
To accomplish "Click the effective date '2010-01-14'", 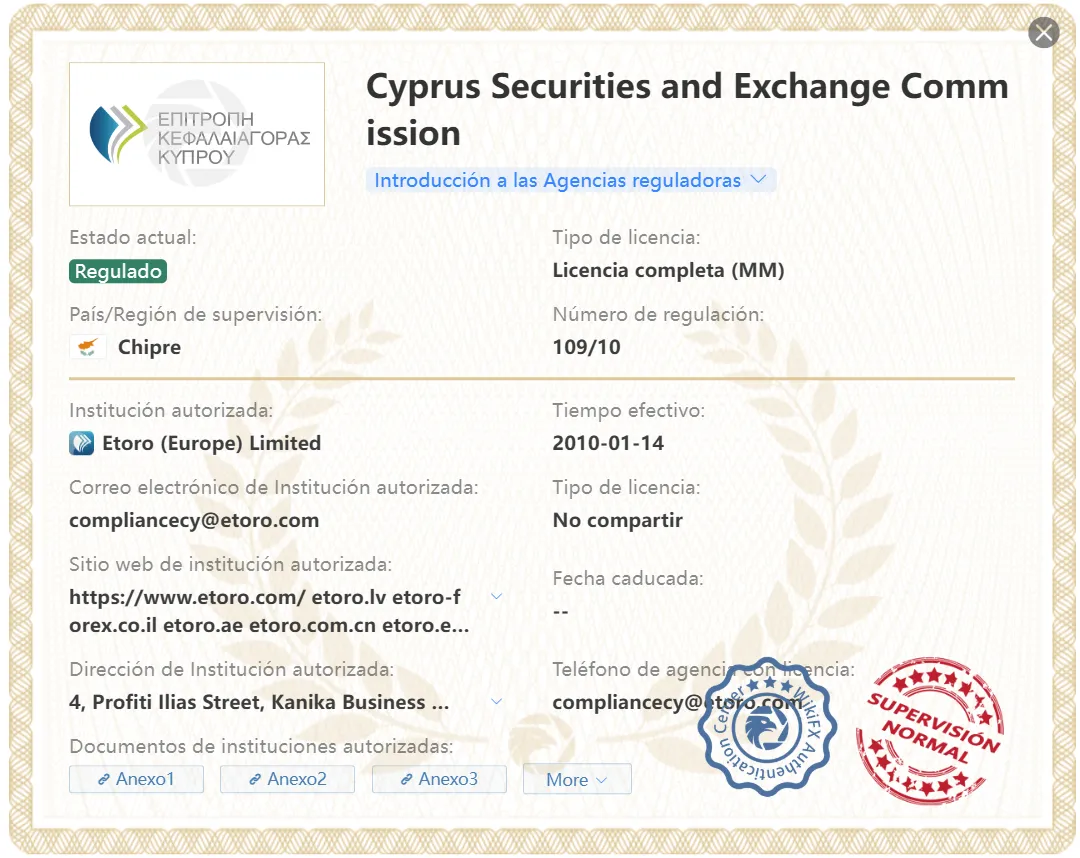I will coord(608,443).
